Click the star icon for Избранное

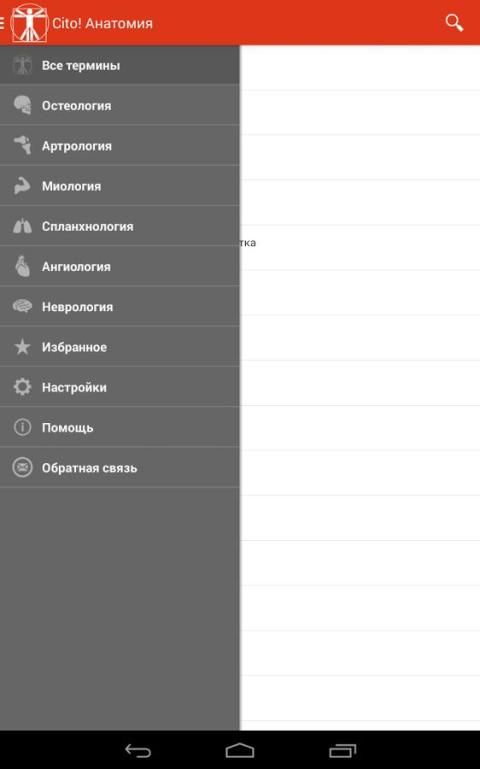click(22, 347)
